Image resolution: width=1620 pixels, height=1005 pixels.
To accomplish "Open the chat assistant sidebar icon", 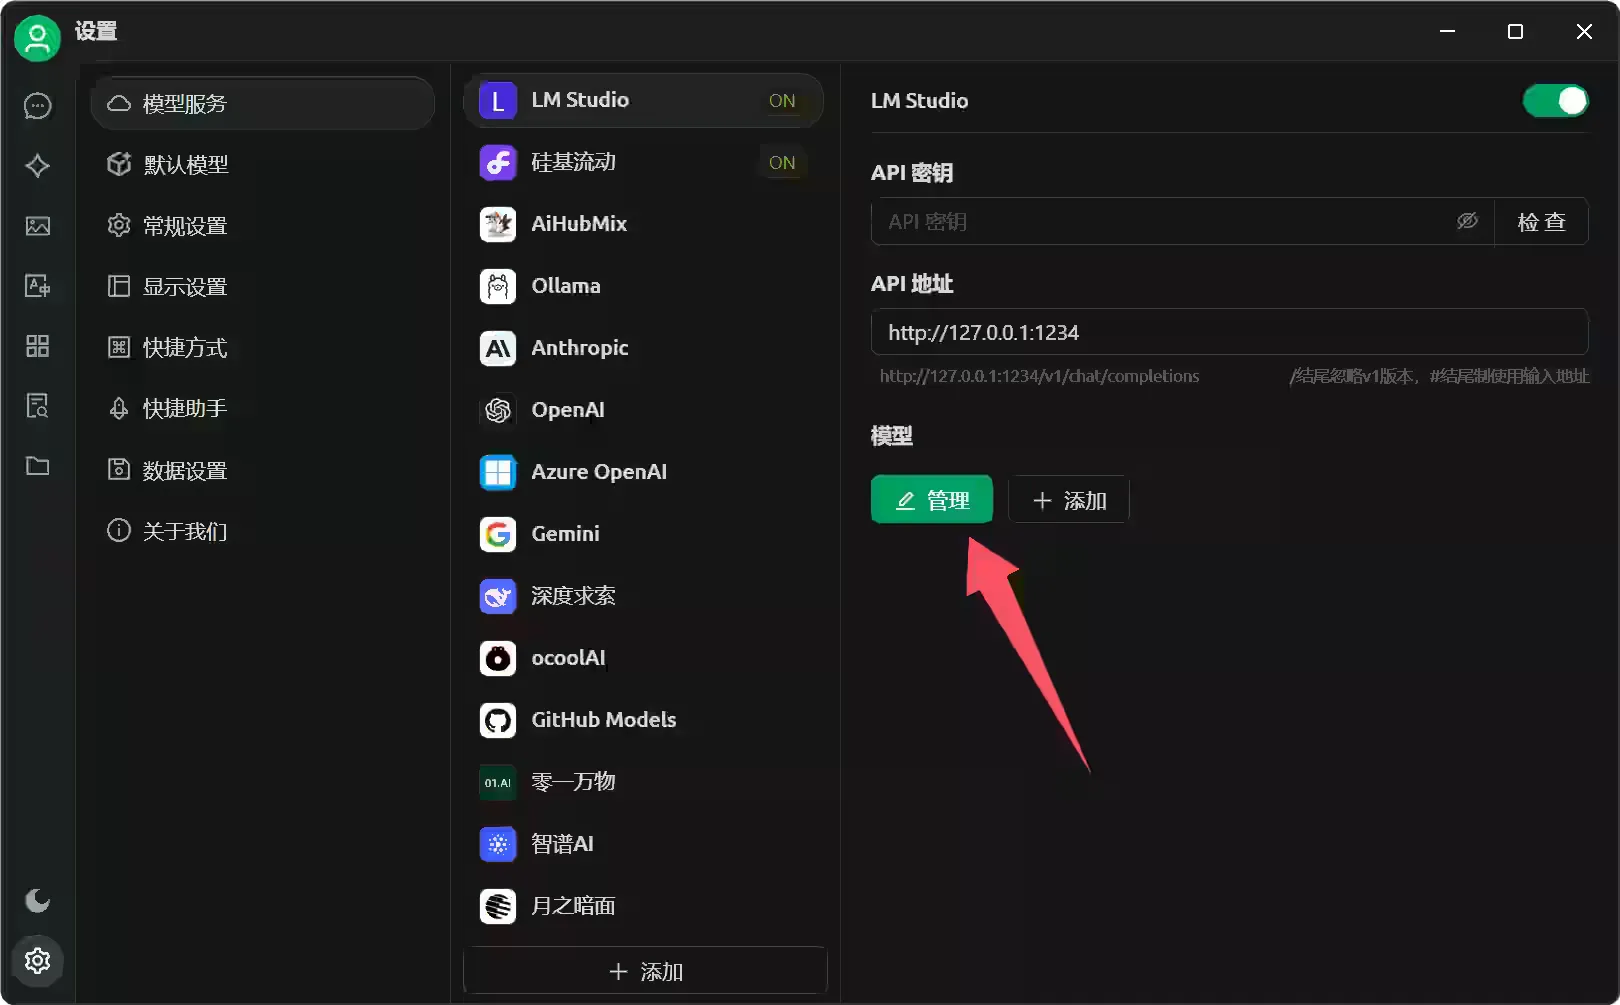I will [x=38, y=106].
